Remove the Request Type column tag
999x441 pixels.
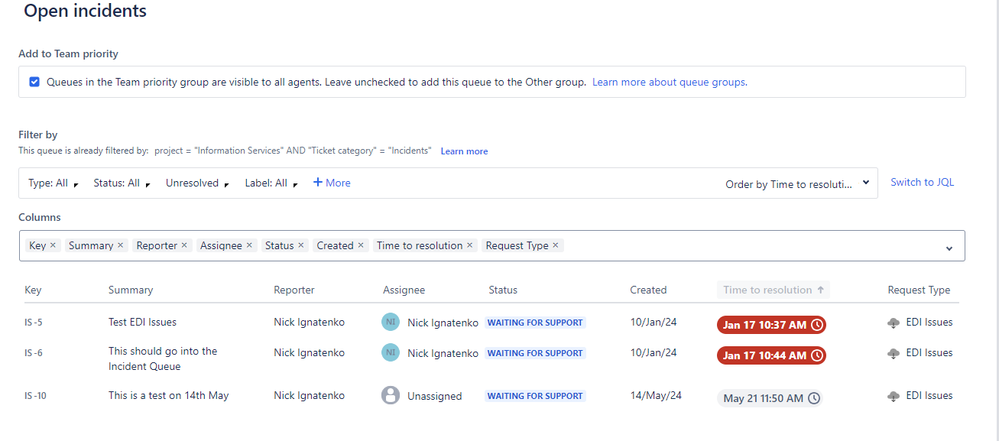click(x=556, y=245)
